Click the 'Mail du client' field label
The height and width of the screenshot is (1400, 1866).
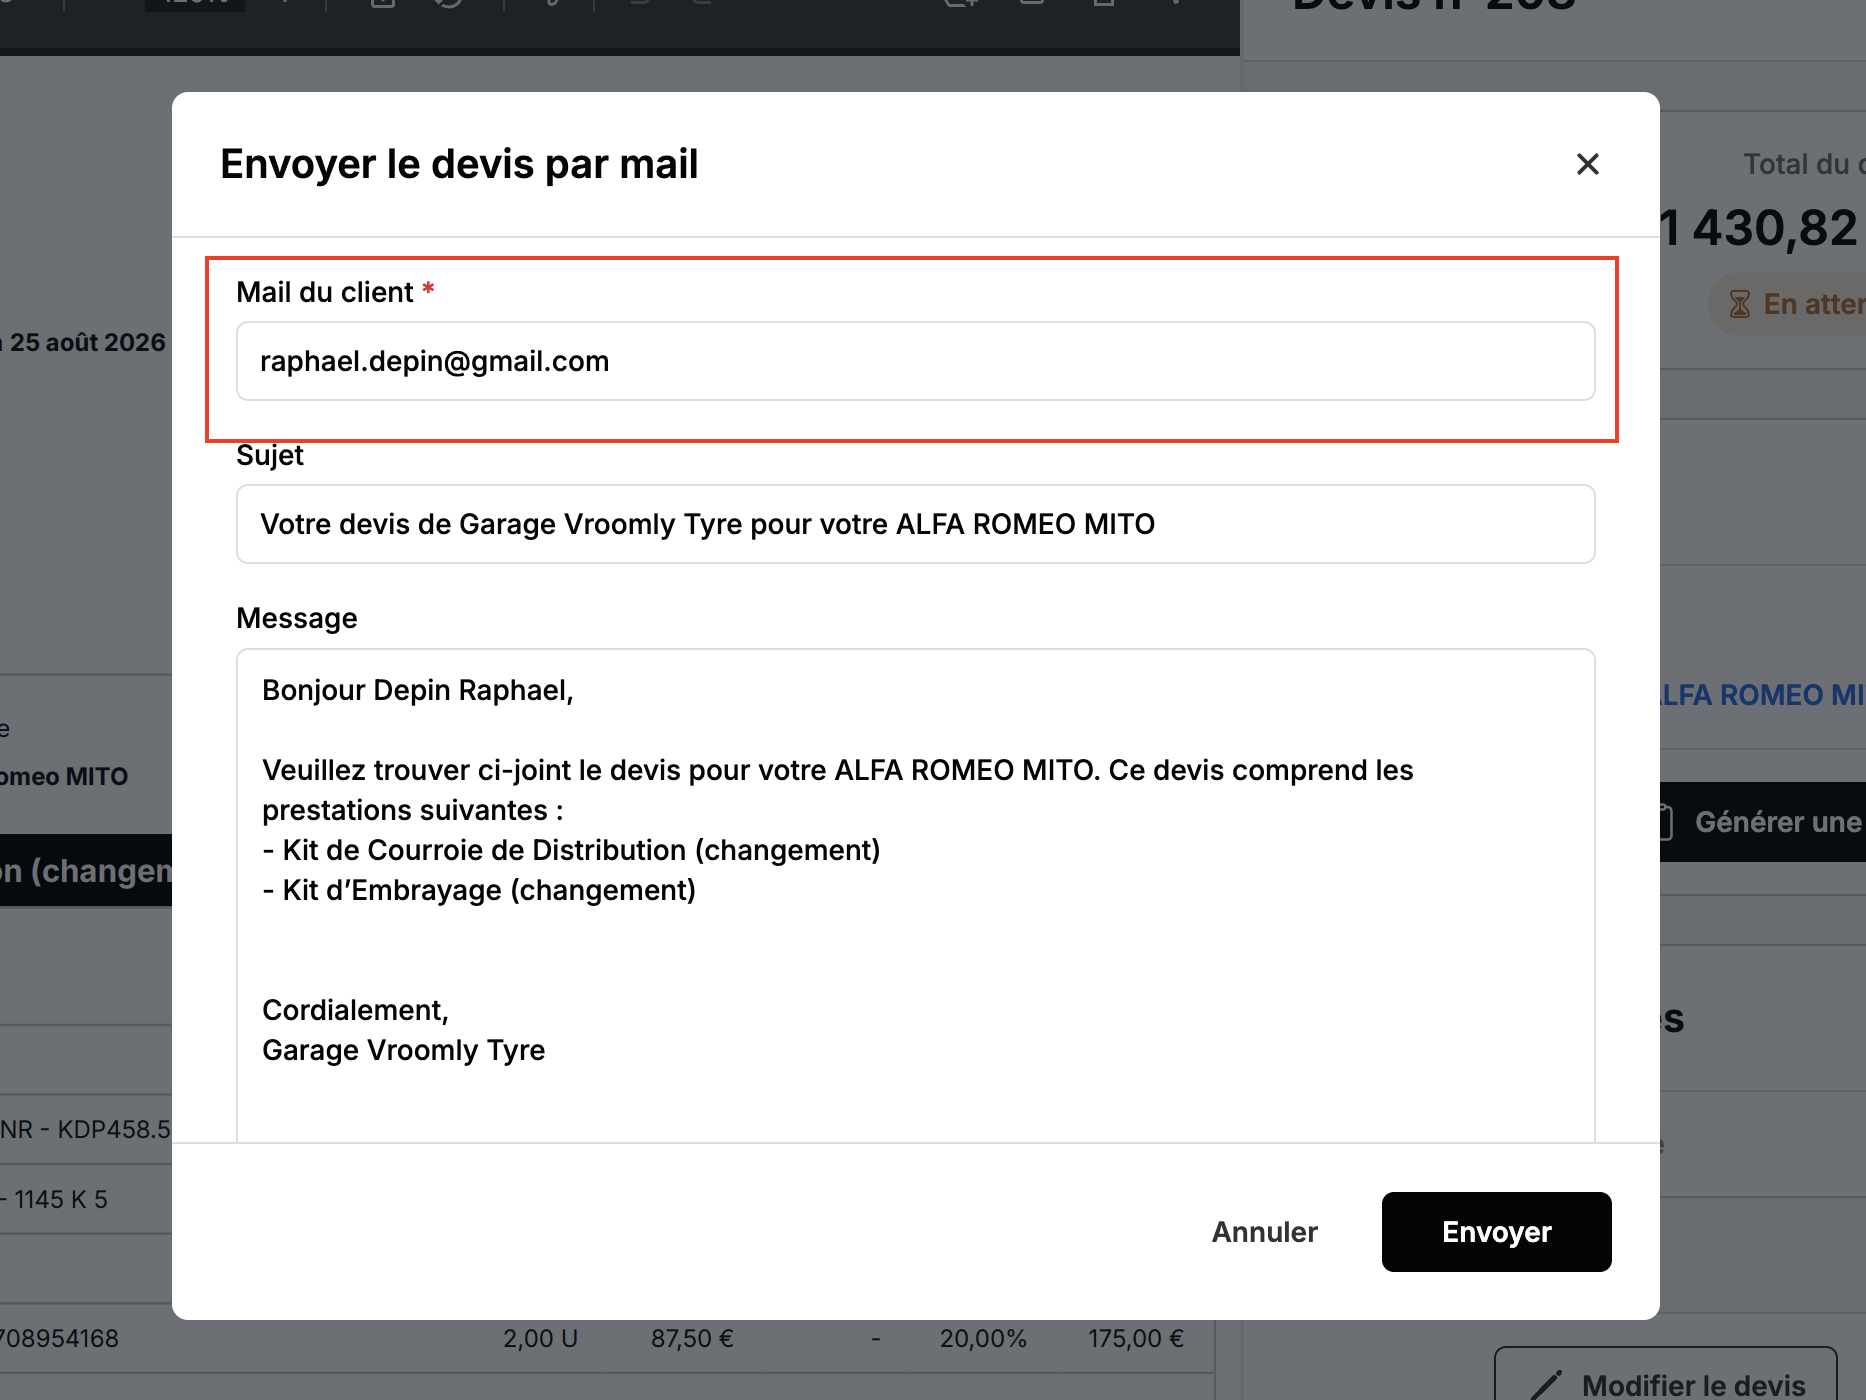point(325,292)
